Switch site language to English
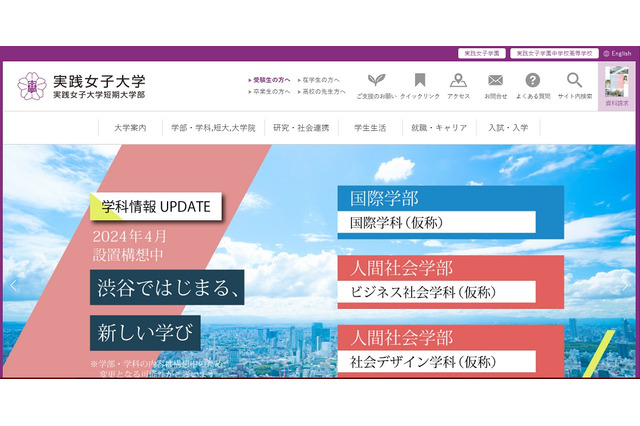 click(617, 53)
